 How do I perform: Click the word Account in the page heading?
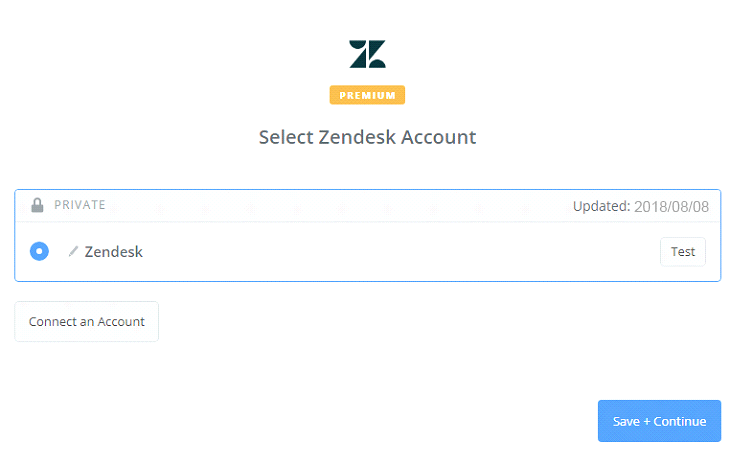click(x=439, y=137)
